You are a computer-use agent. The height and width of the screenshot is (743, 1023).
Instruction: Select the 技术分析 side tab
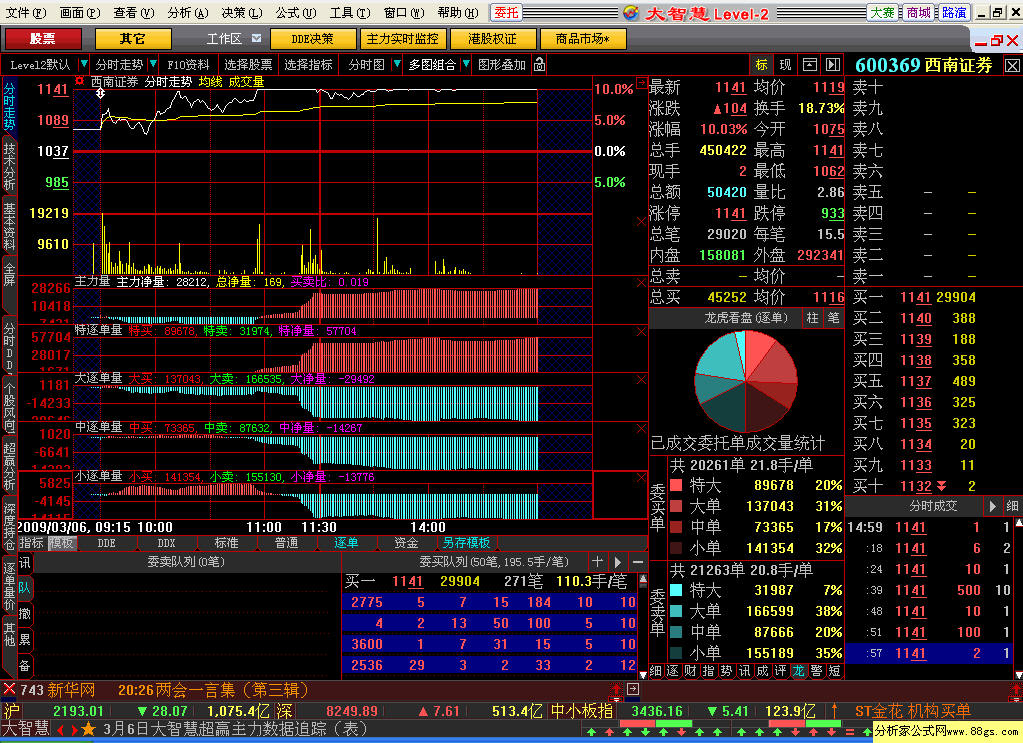pos(9,165)
